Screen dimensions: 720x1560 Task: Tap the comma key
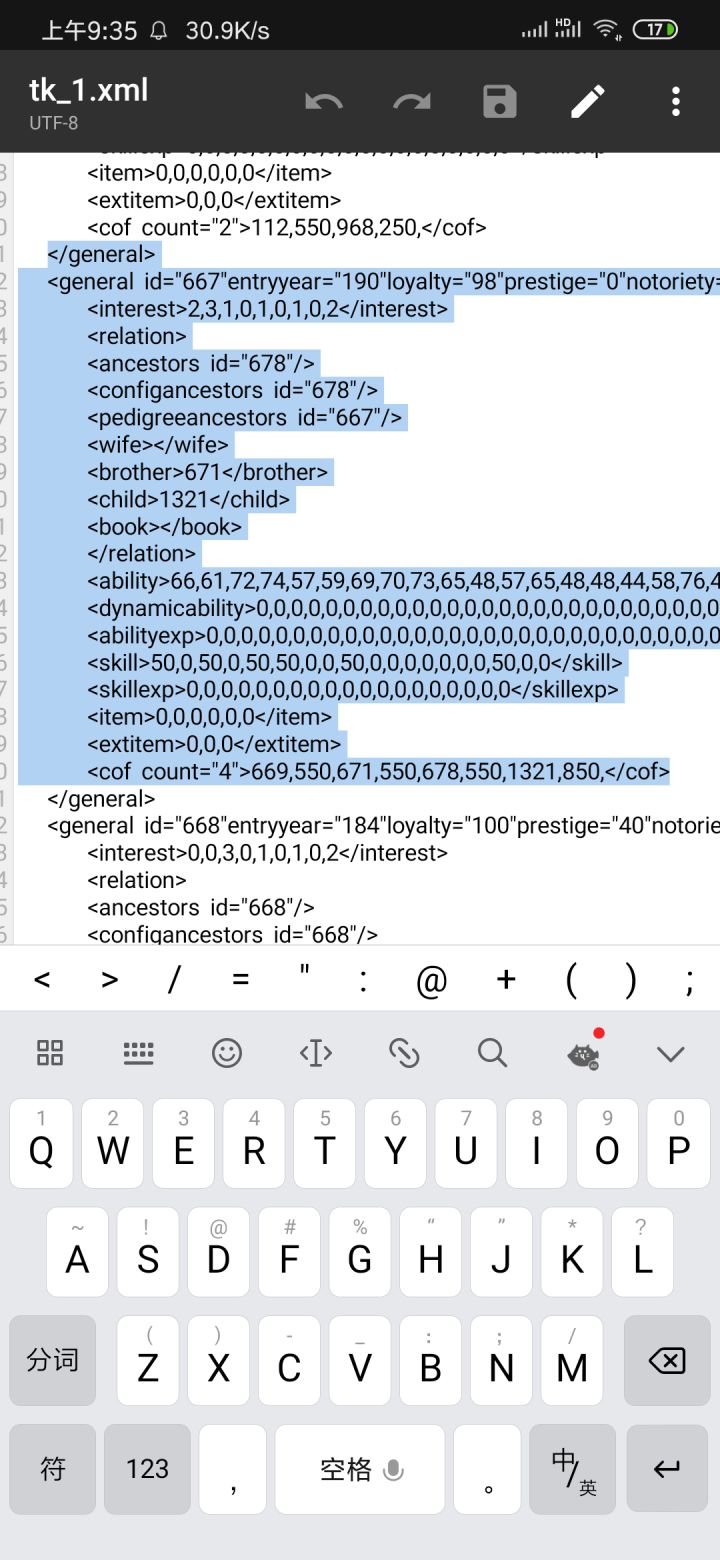point(232,1469)
